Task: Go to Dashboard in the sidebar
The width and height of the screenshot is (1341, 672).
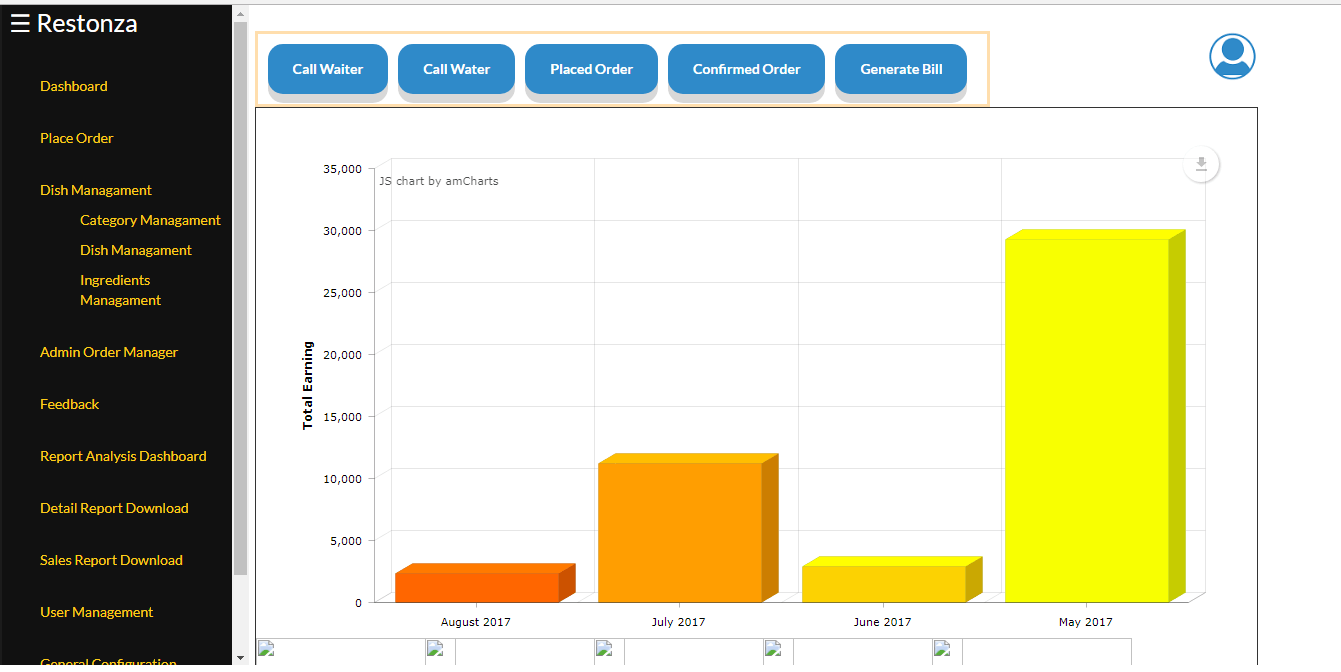Action: pyautogui.click(x=74, y=86)
